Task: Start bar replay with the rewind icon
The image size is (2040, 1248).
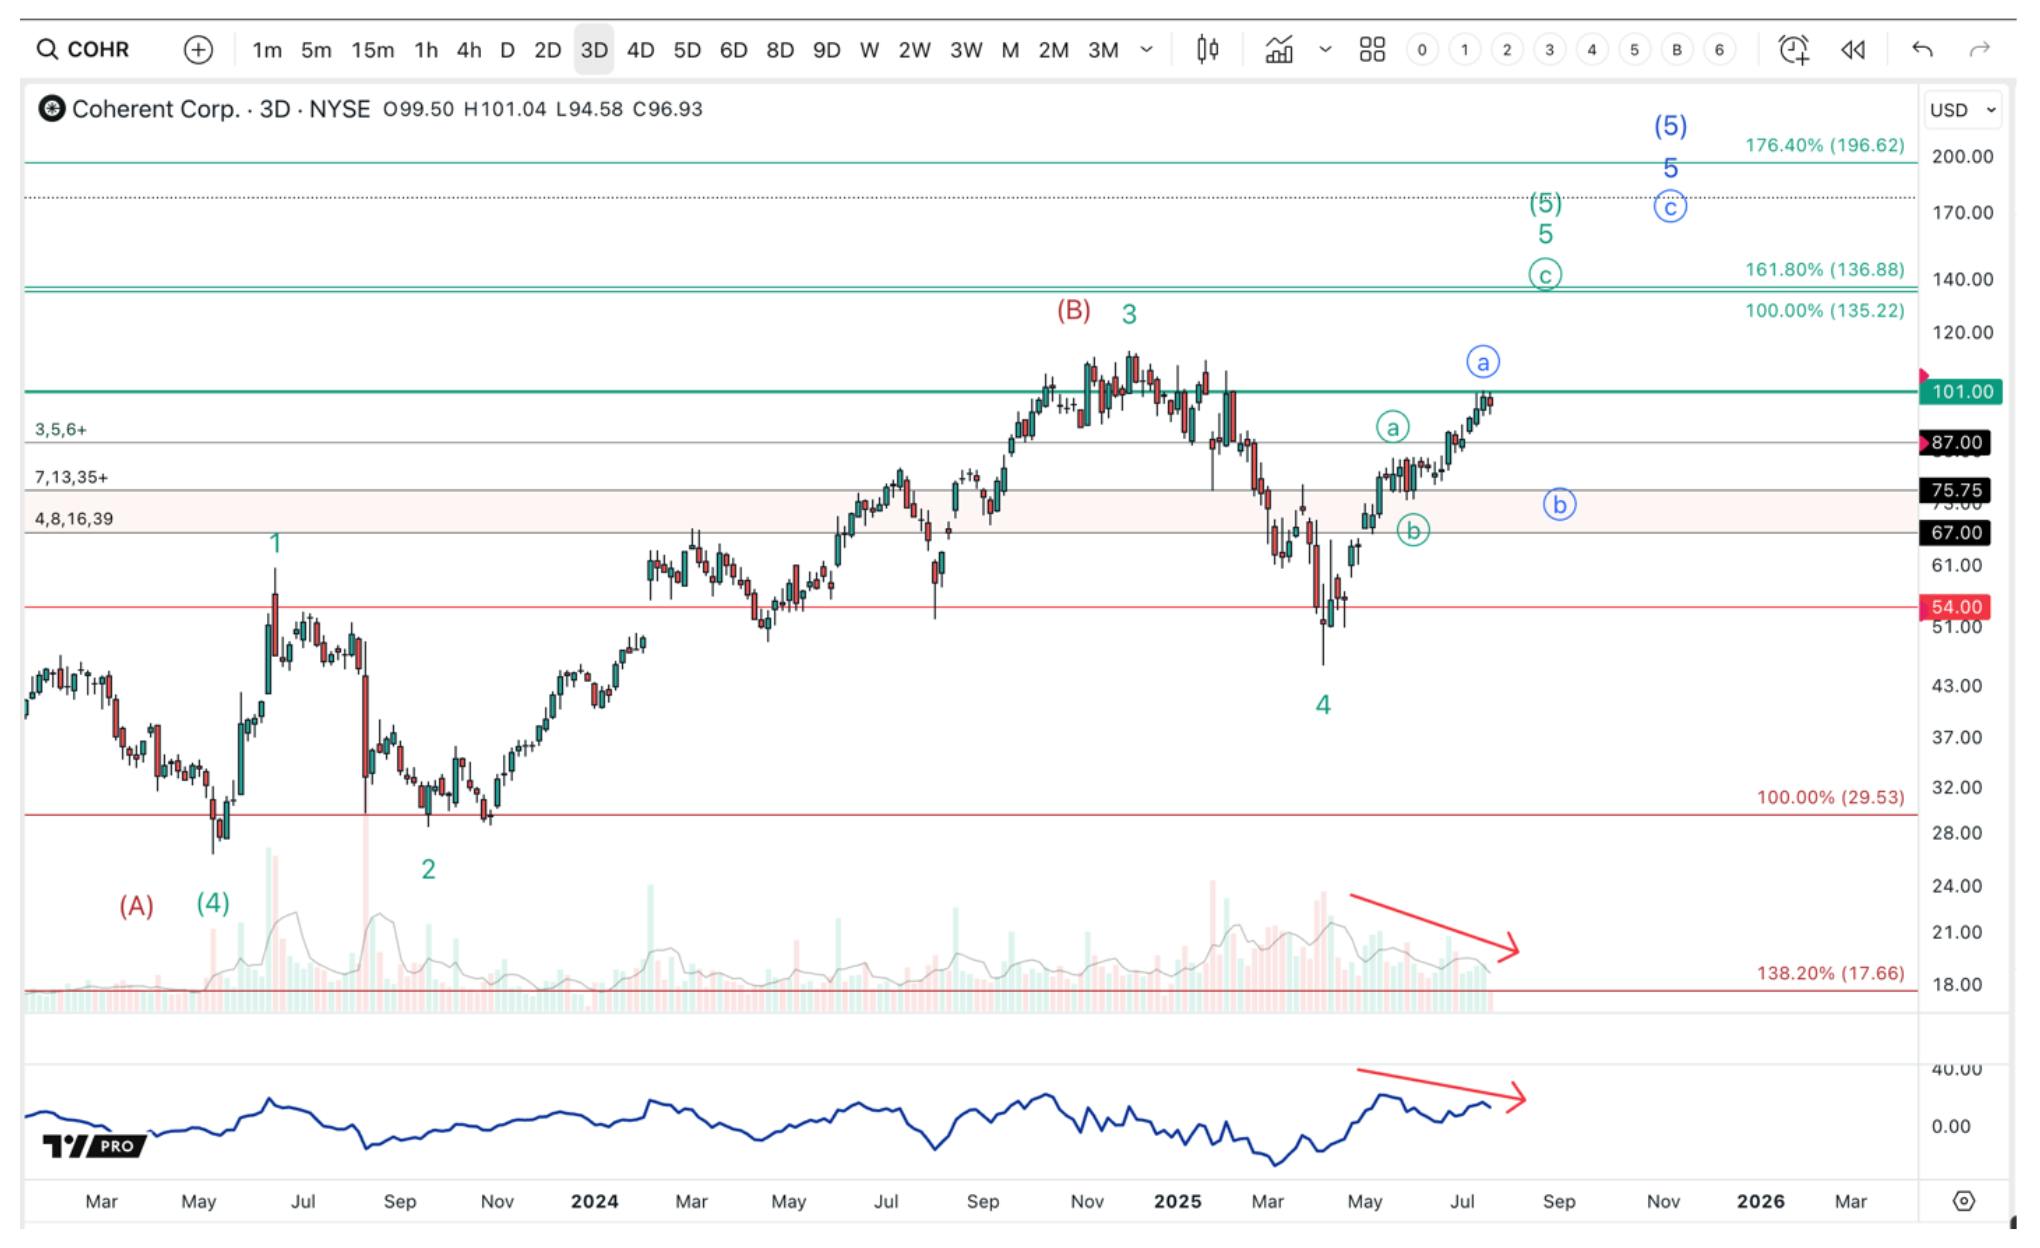Action: click(x=1853, y=49)
